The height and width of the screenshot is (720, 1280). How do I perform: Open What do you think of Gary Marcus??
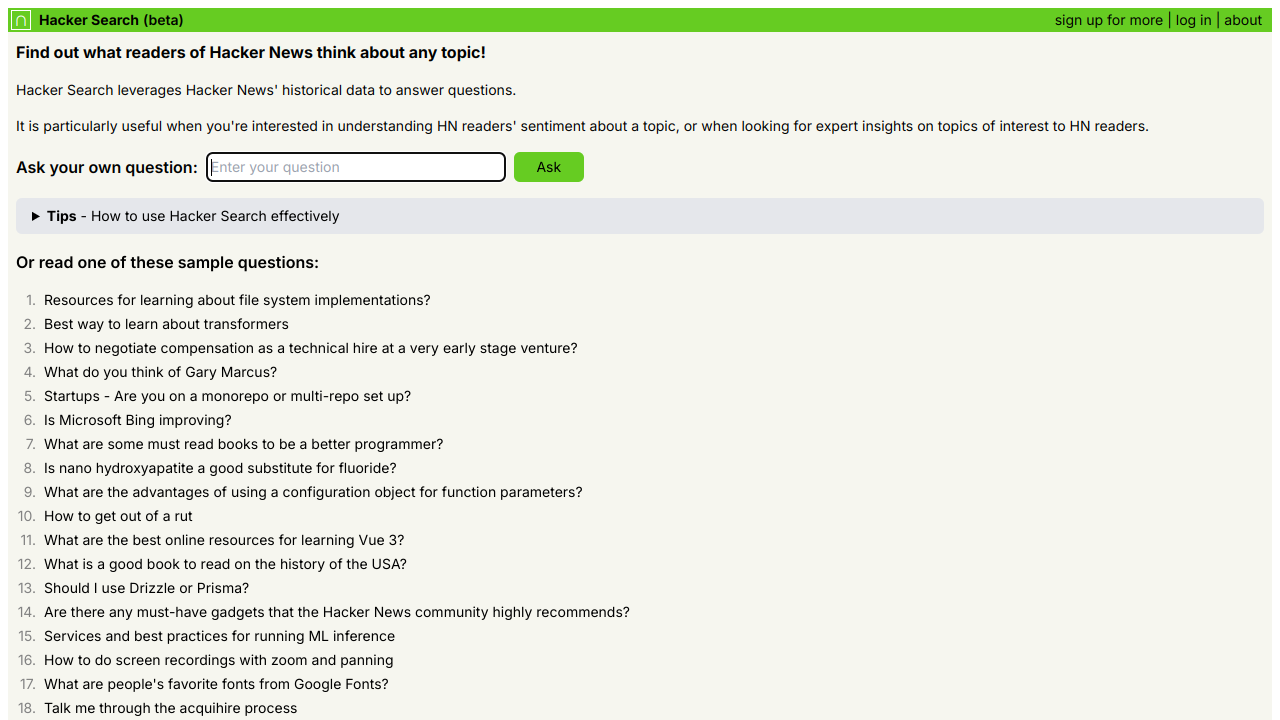pyautogui.click(x=161, y=372)
